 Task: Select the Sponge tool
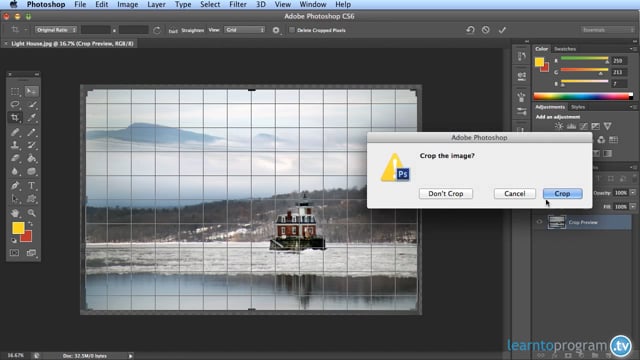[x=31, y=172]
